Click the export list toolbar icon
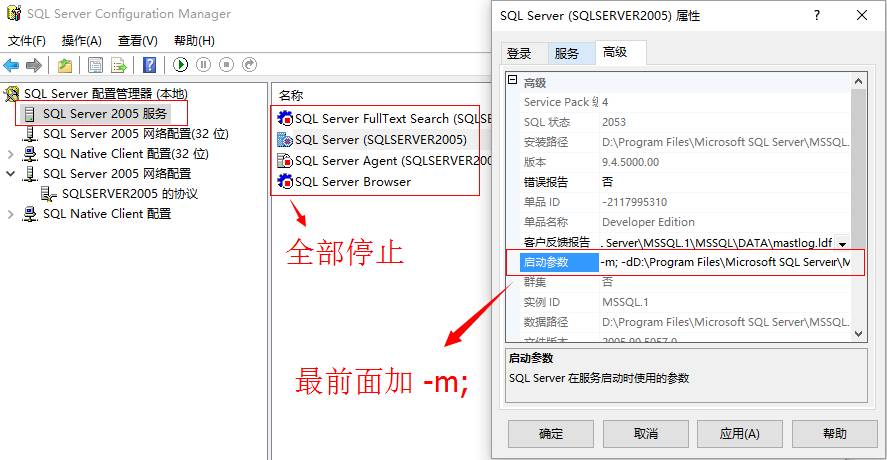This screenshot has width=887, height=460. coord(119,65)
